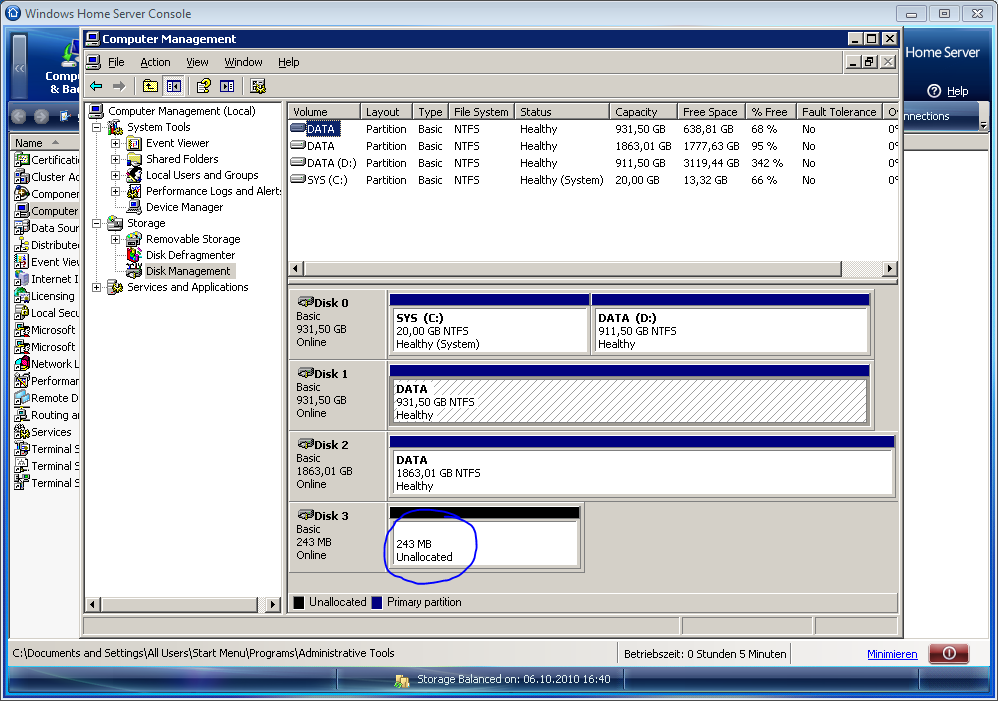
Task: Select the SYS (C:) volume row
Action: tap(327, 180)
